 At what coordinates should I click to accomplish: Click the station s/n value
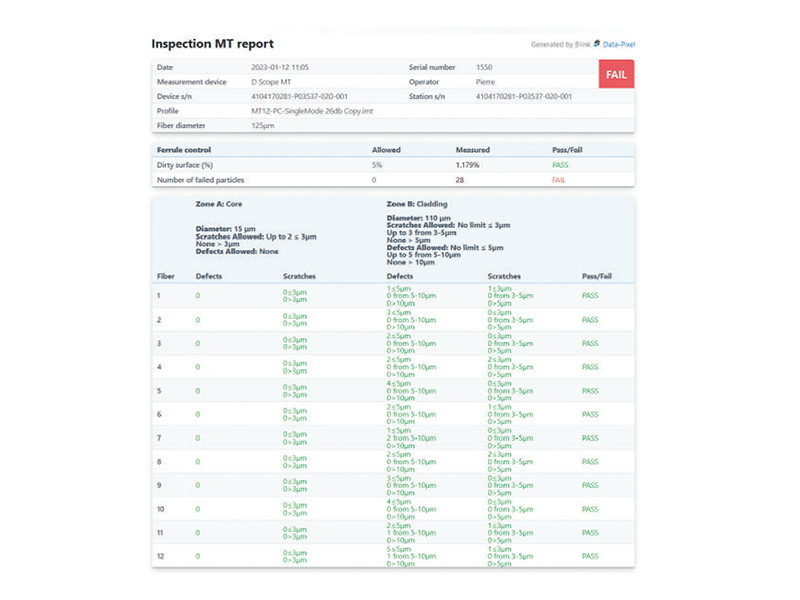523,96
